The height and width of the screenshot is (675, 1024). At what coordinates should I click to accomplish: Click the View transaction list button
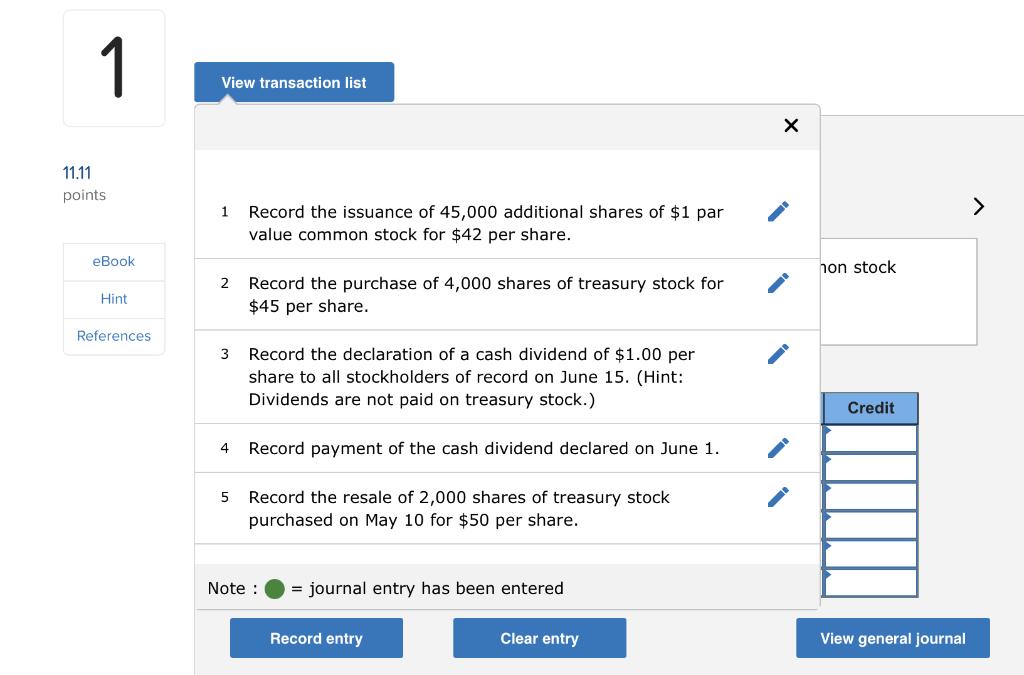click(x=293, y=82)
